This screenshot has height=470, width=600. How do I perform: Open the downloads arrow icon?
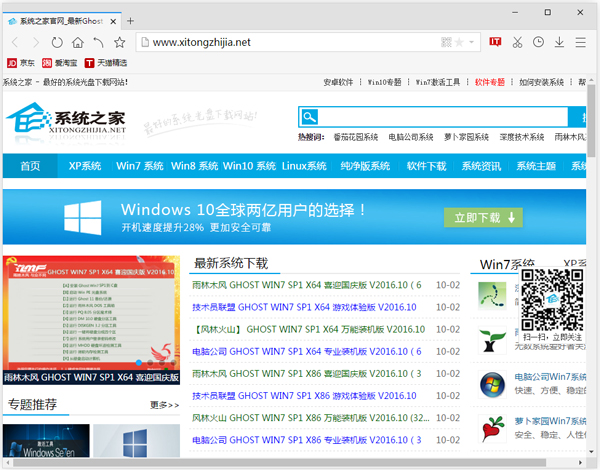pos(559,42)
